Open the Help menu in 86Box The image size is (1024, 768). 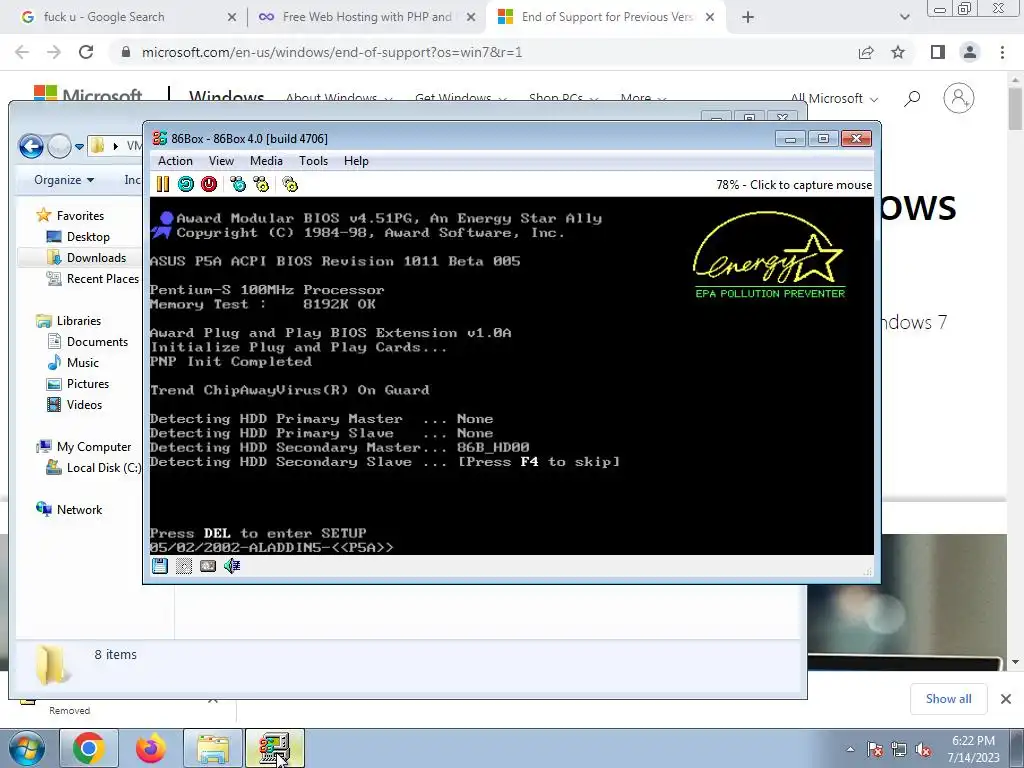tap(357, 161)
